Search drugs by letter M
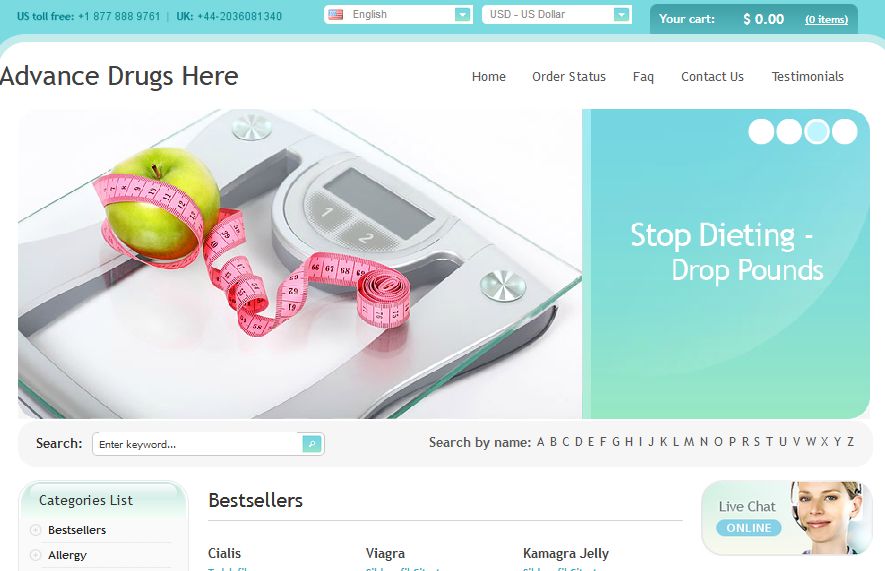This screenshot has width=885, height=571. click(x=689, y=442)
